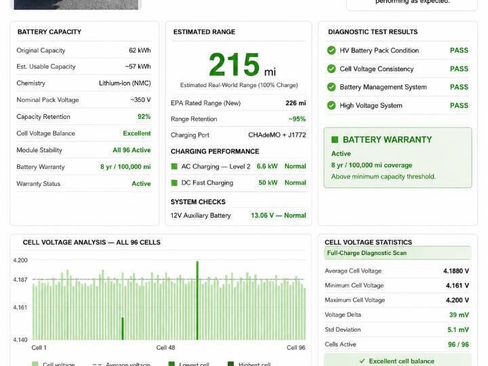
Task: Click the green square beside Battery Warranty
Action: pos(335,140)
